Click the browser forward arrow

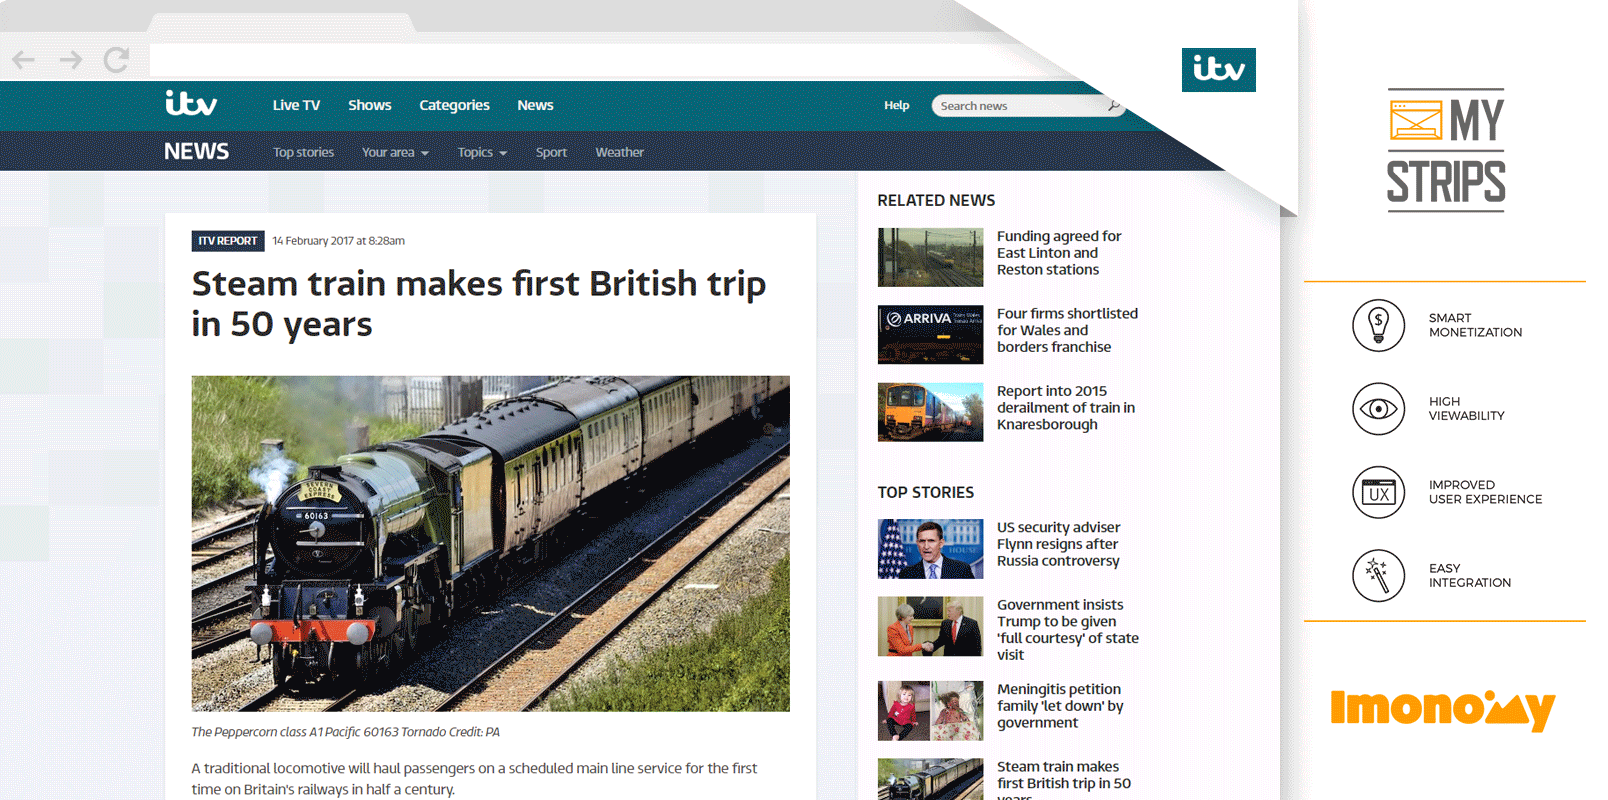coord(70,60)
